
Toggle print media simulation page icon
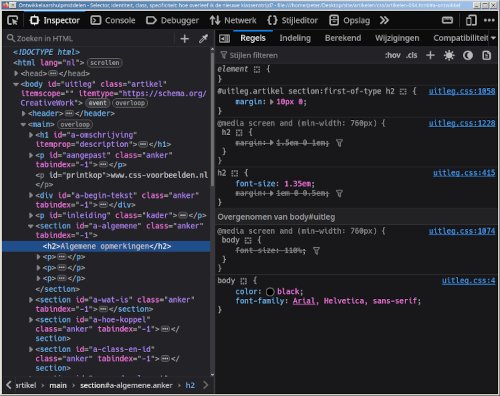point(487,55)
